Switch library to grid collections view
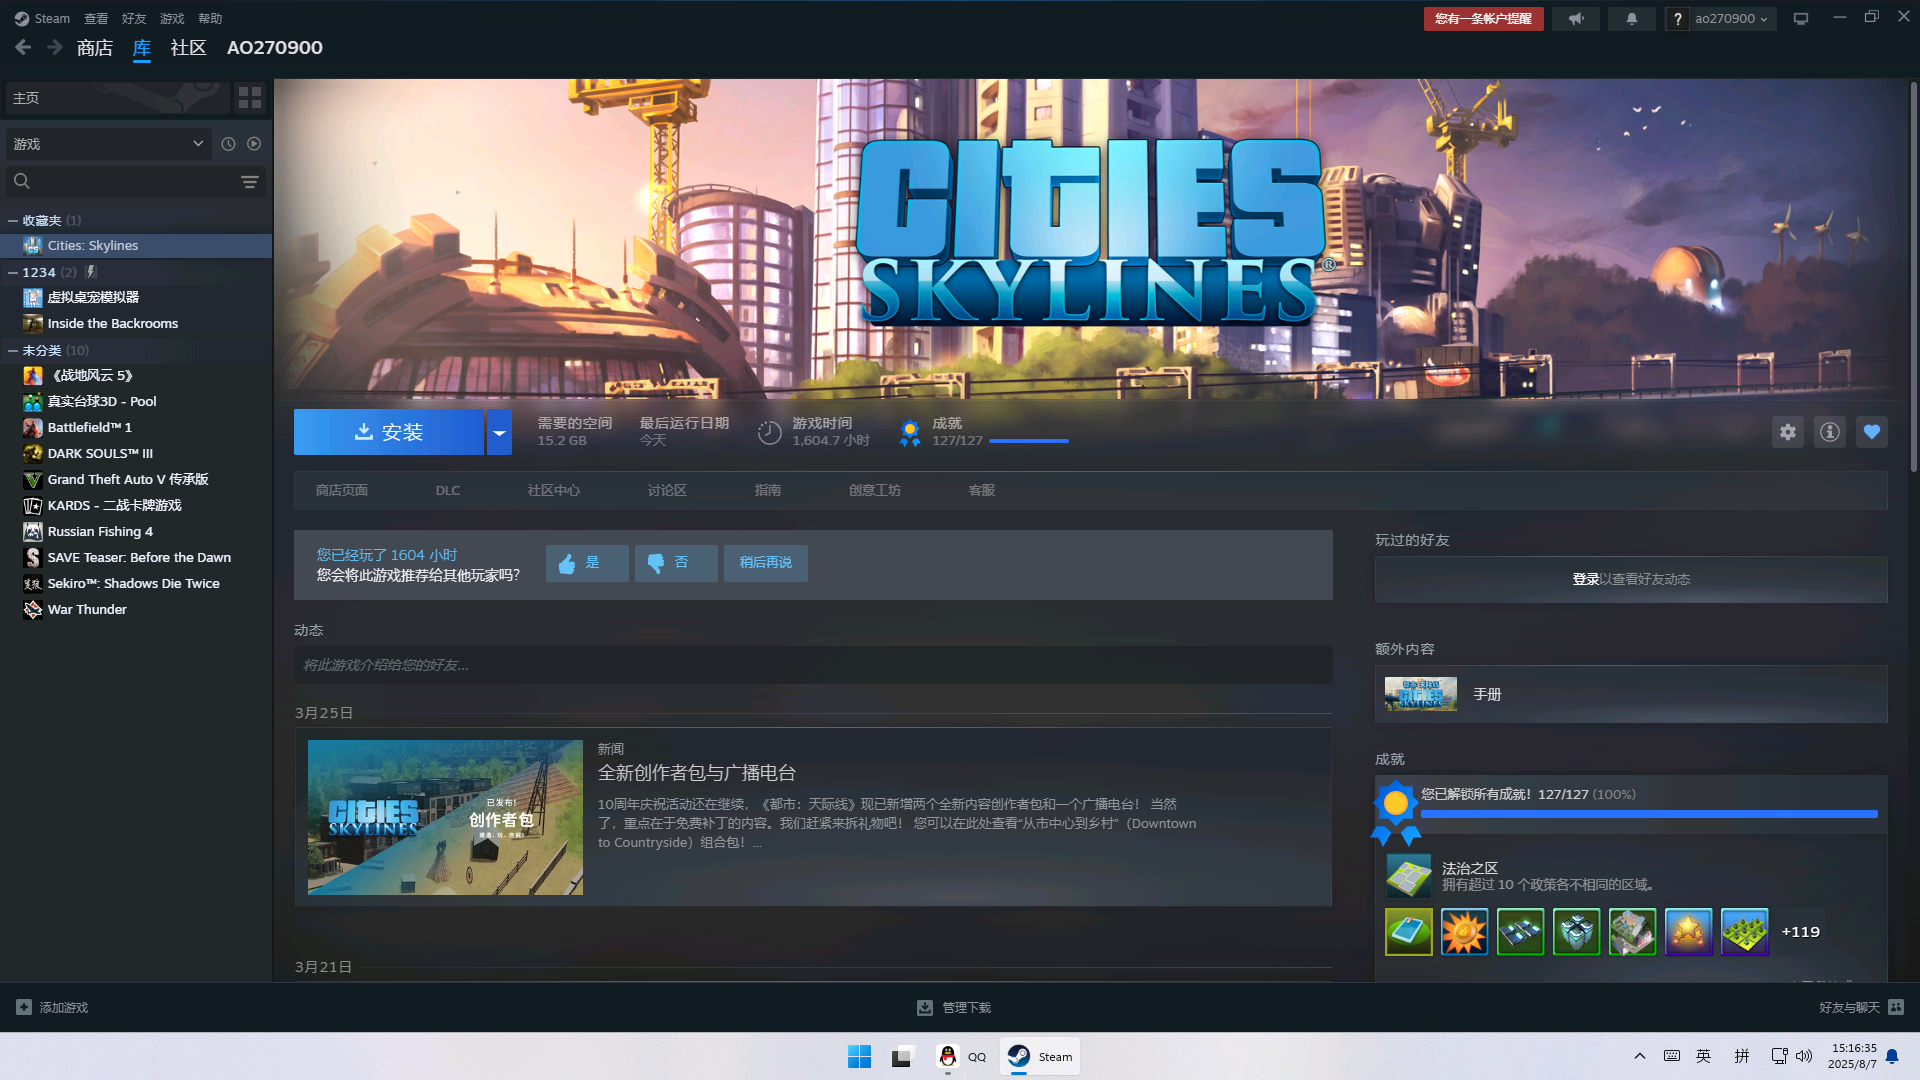 pyautogui.click(x=250, y=97)
